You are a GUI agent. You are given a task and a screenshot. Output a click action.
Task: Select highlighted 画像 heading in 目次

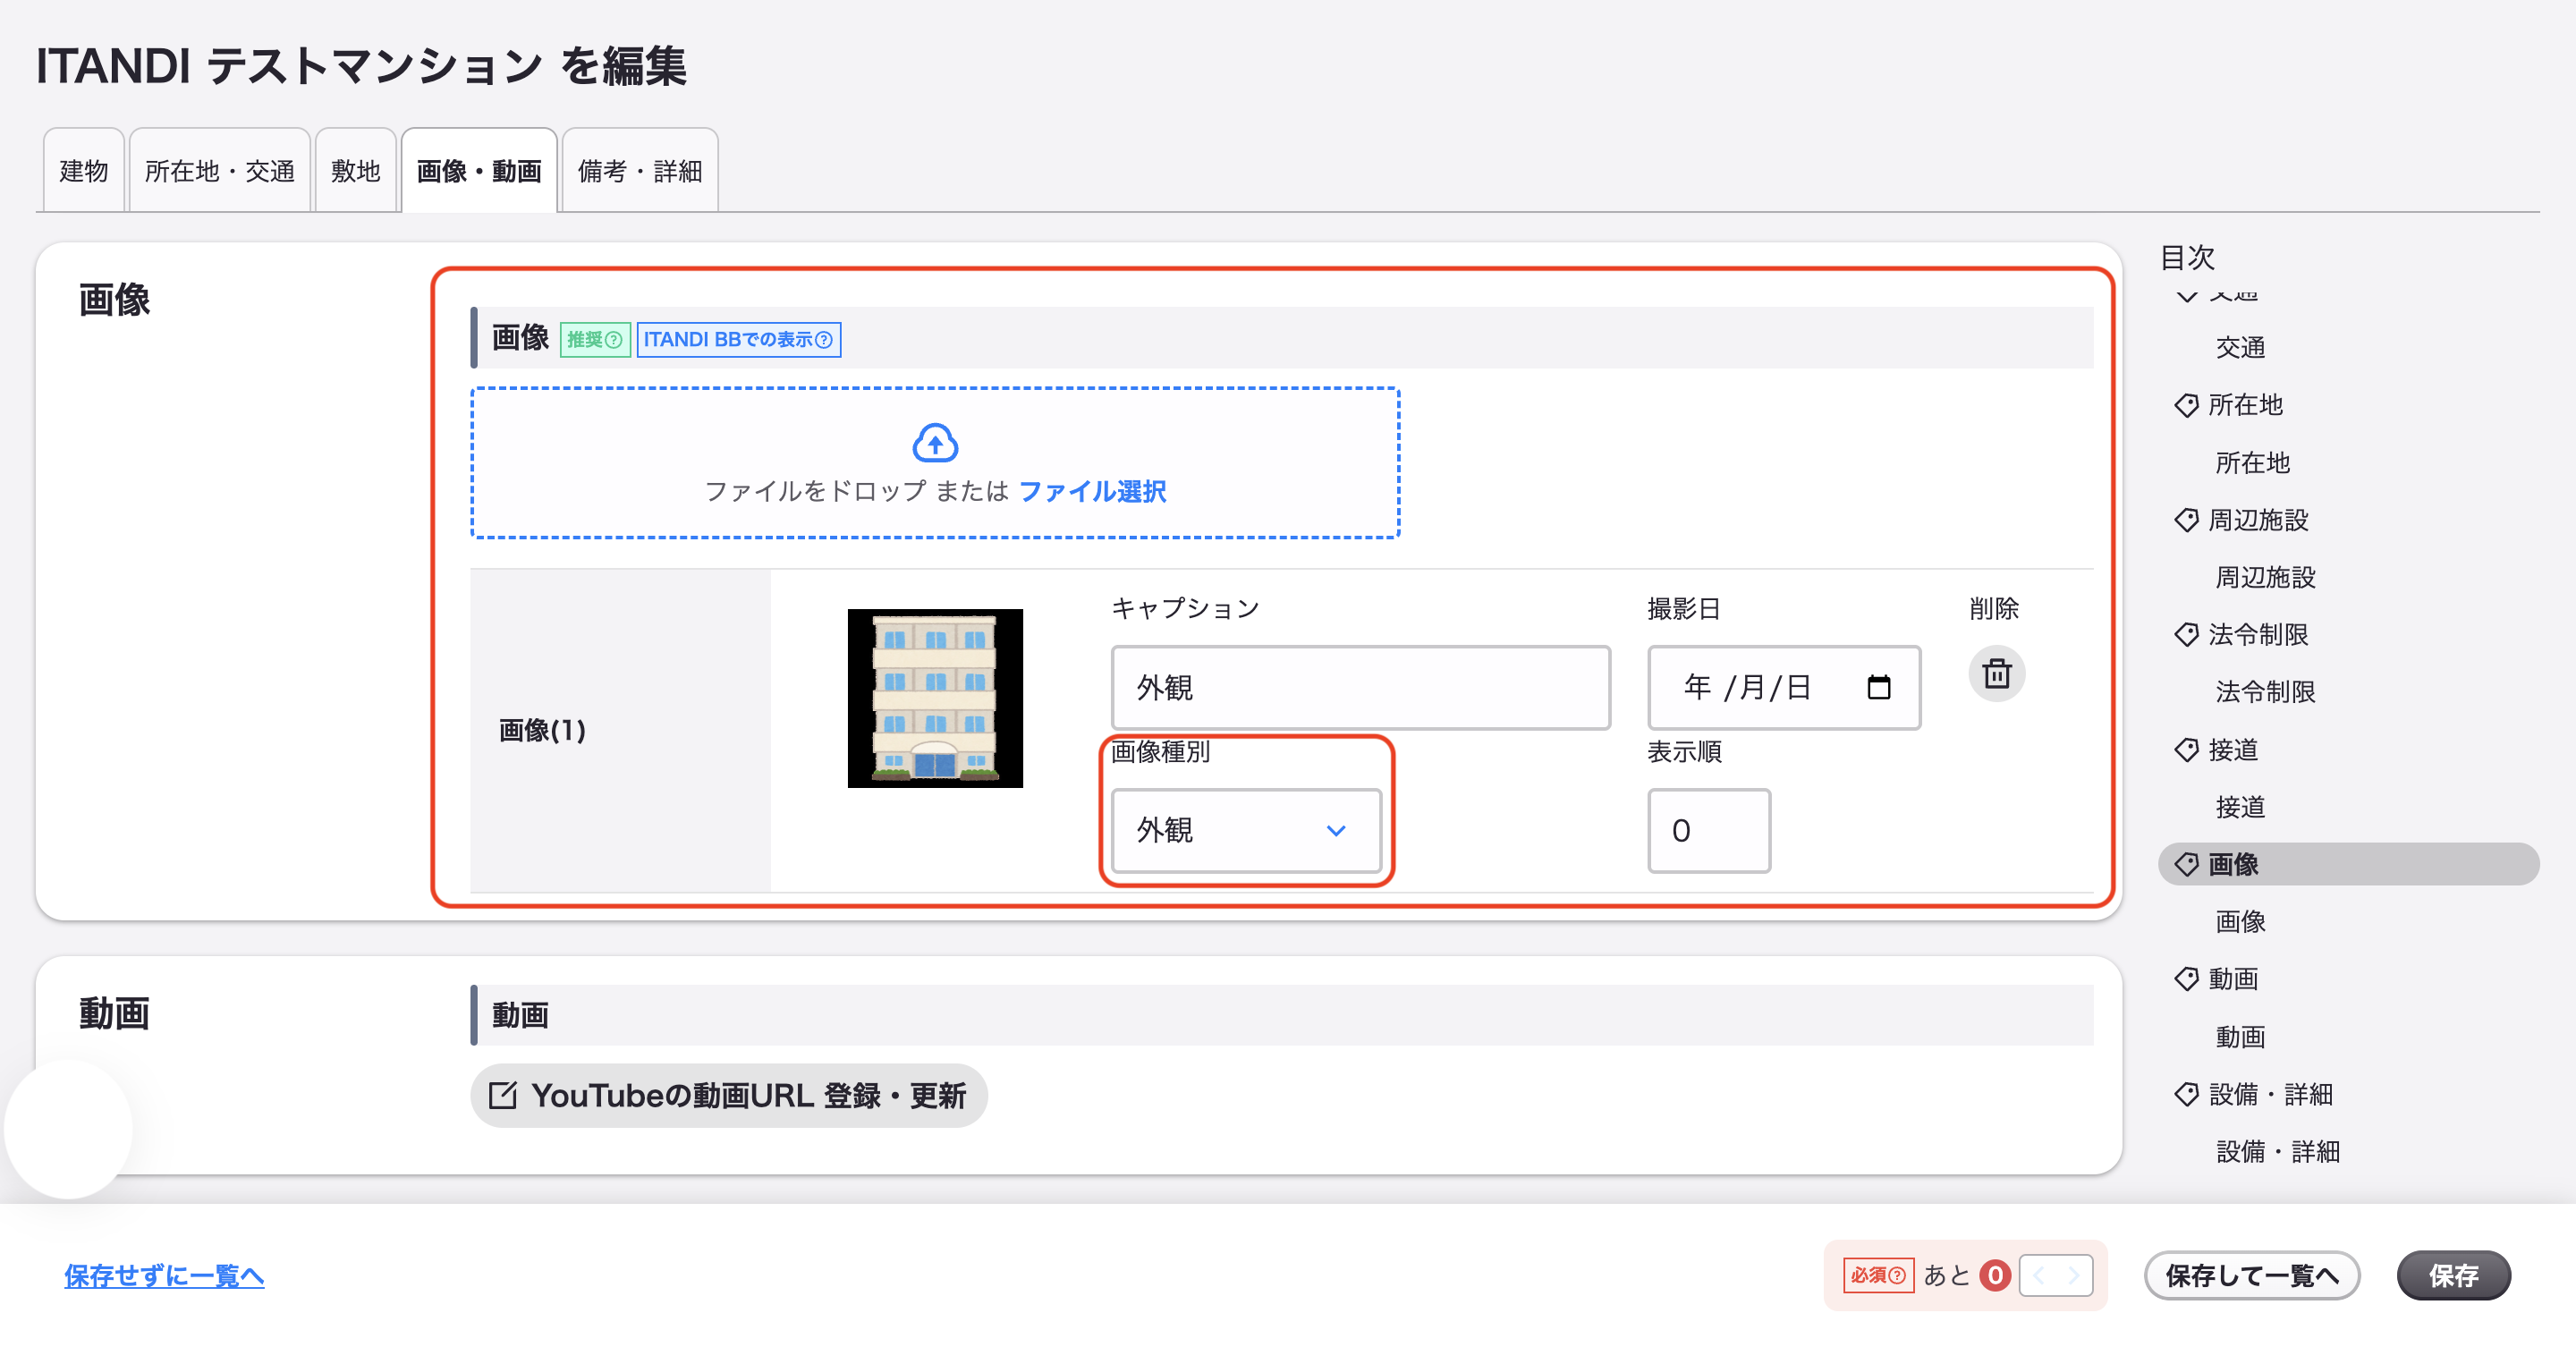pos(2348,864)
